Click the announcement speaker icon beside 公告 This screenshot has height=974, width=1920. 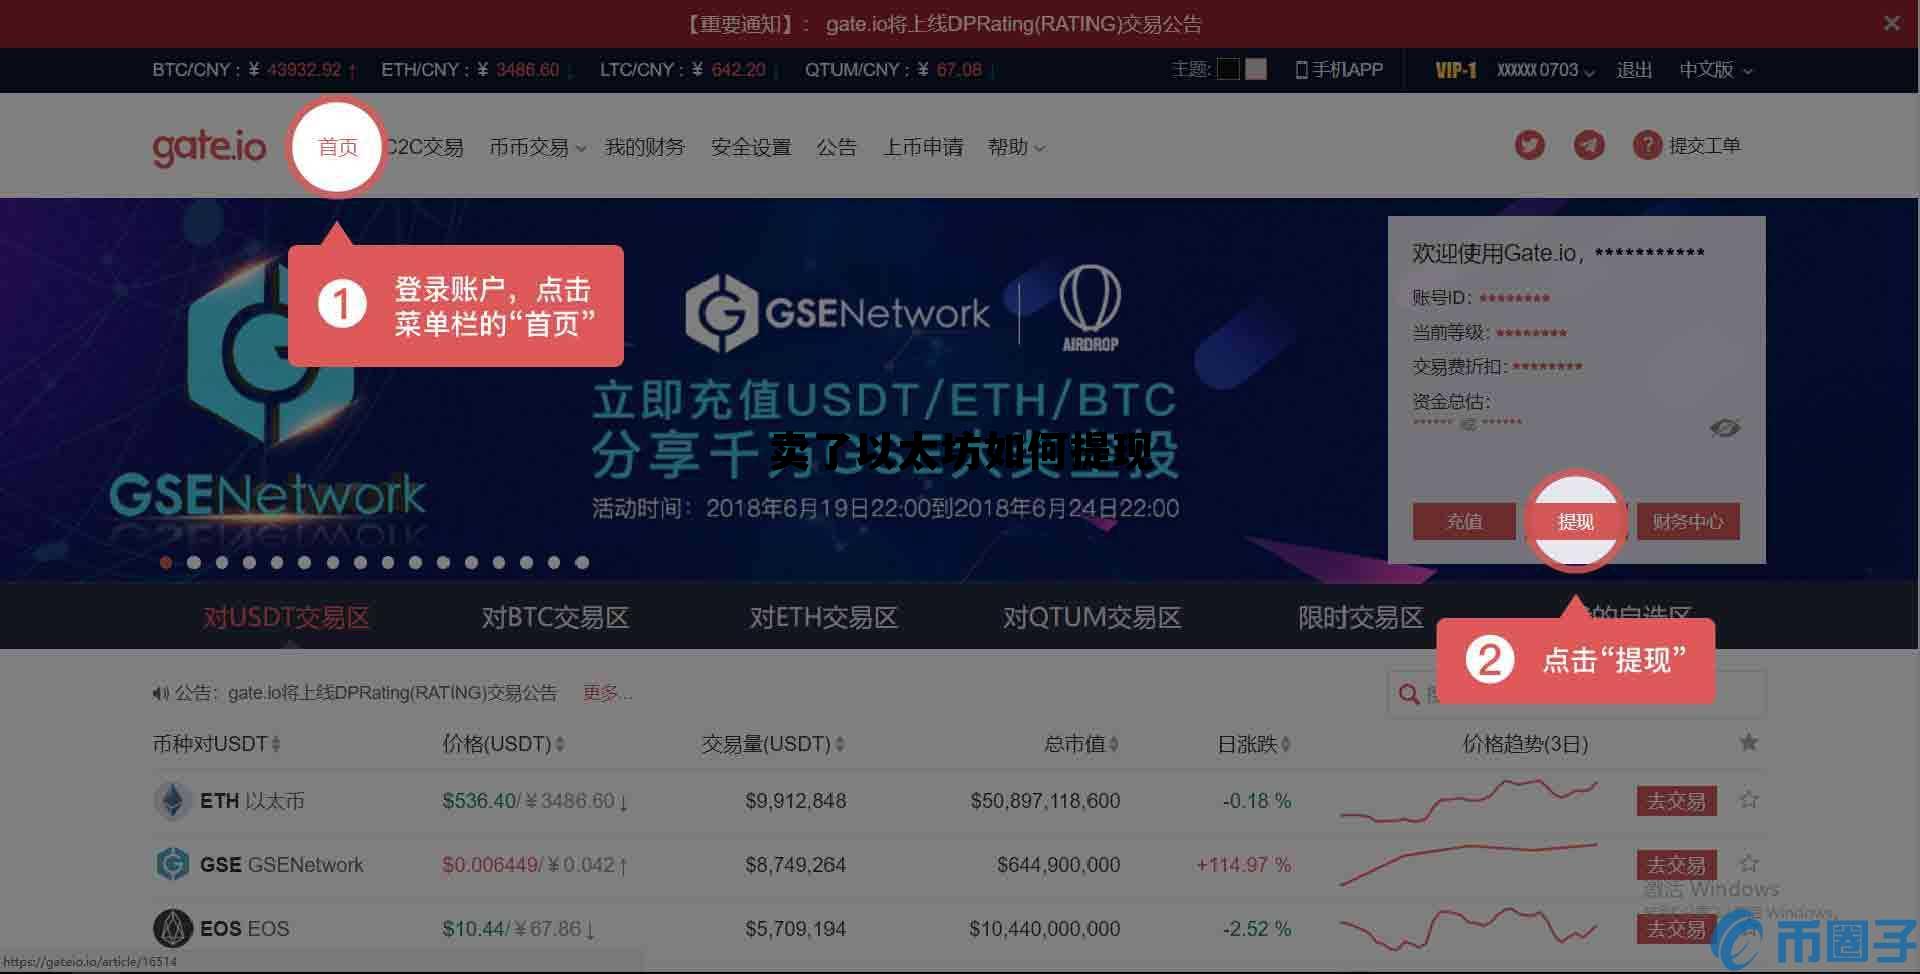click(159, 692)
